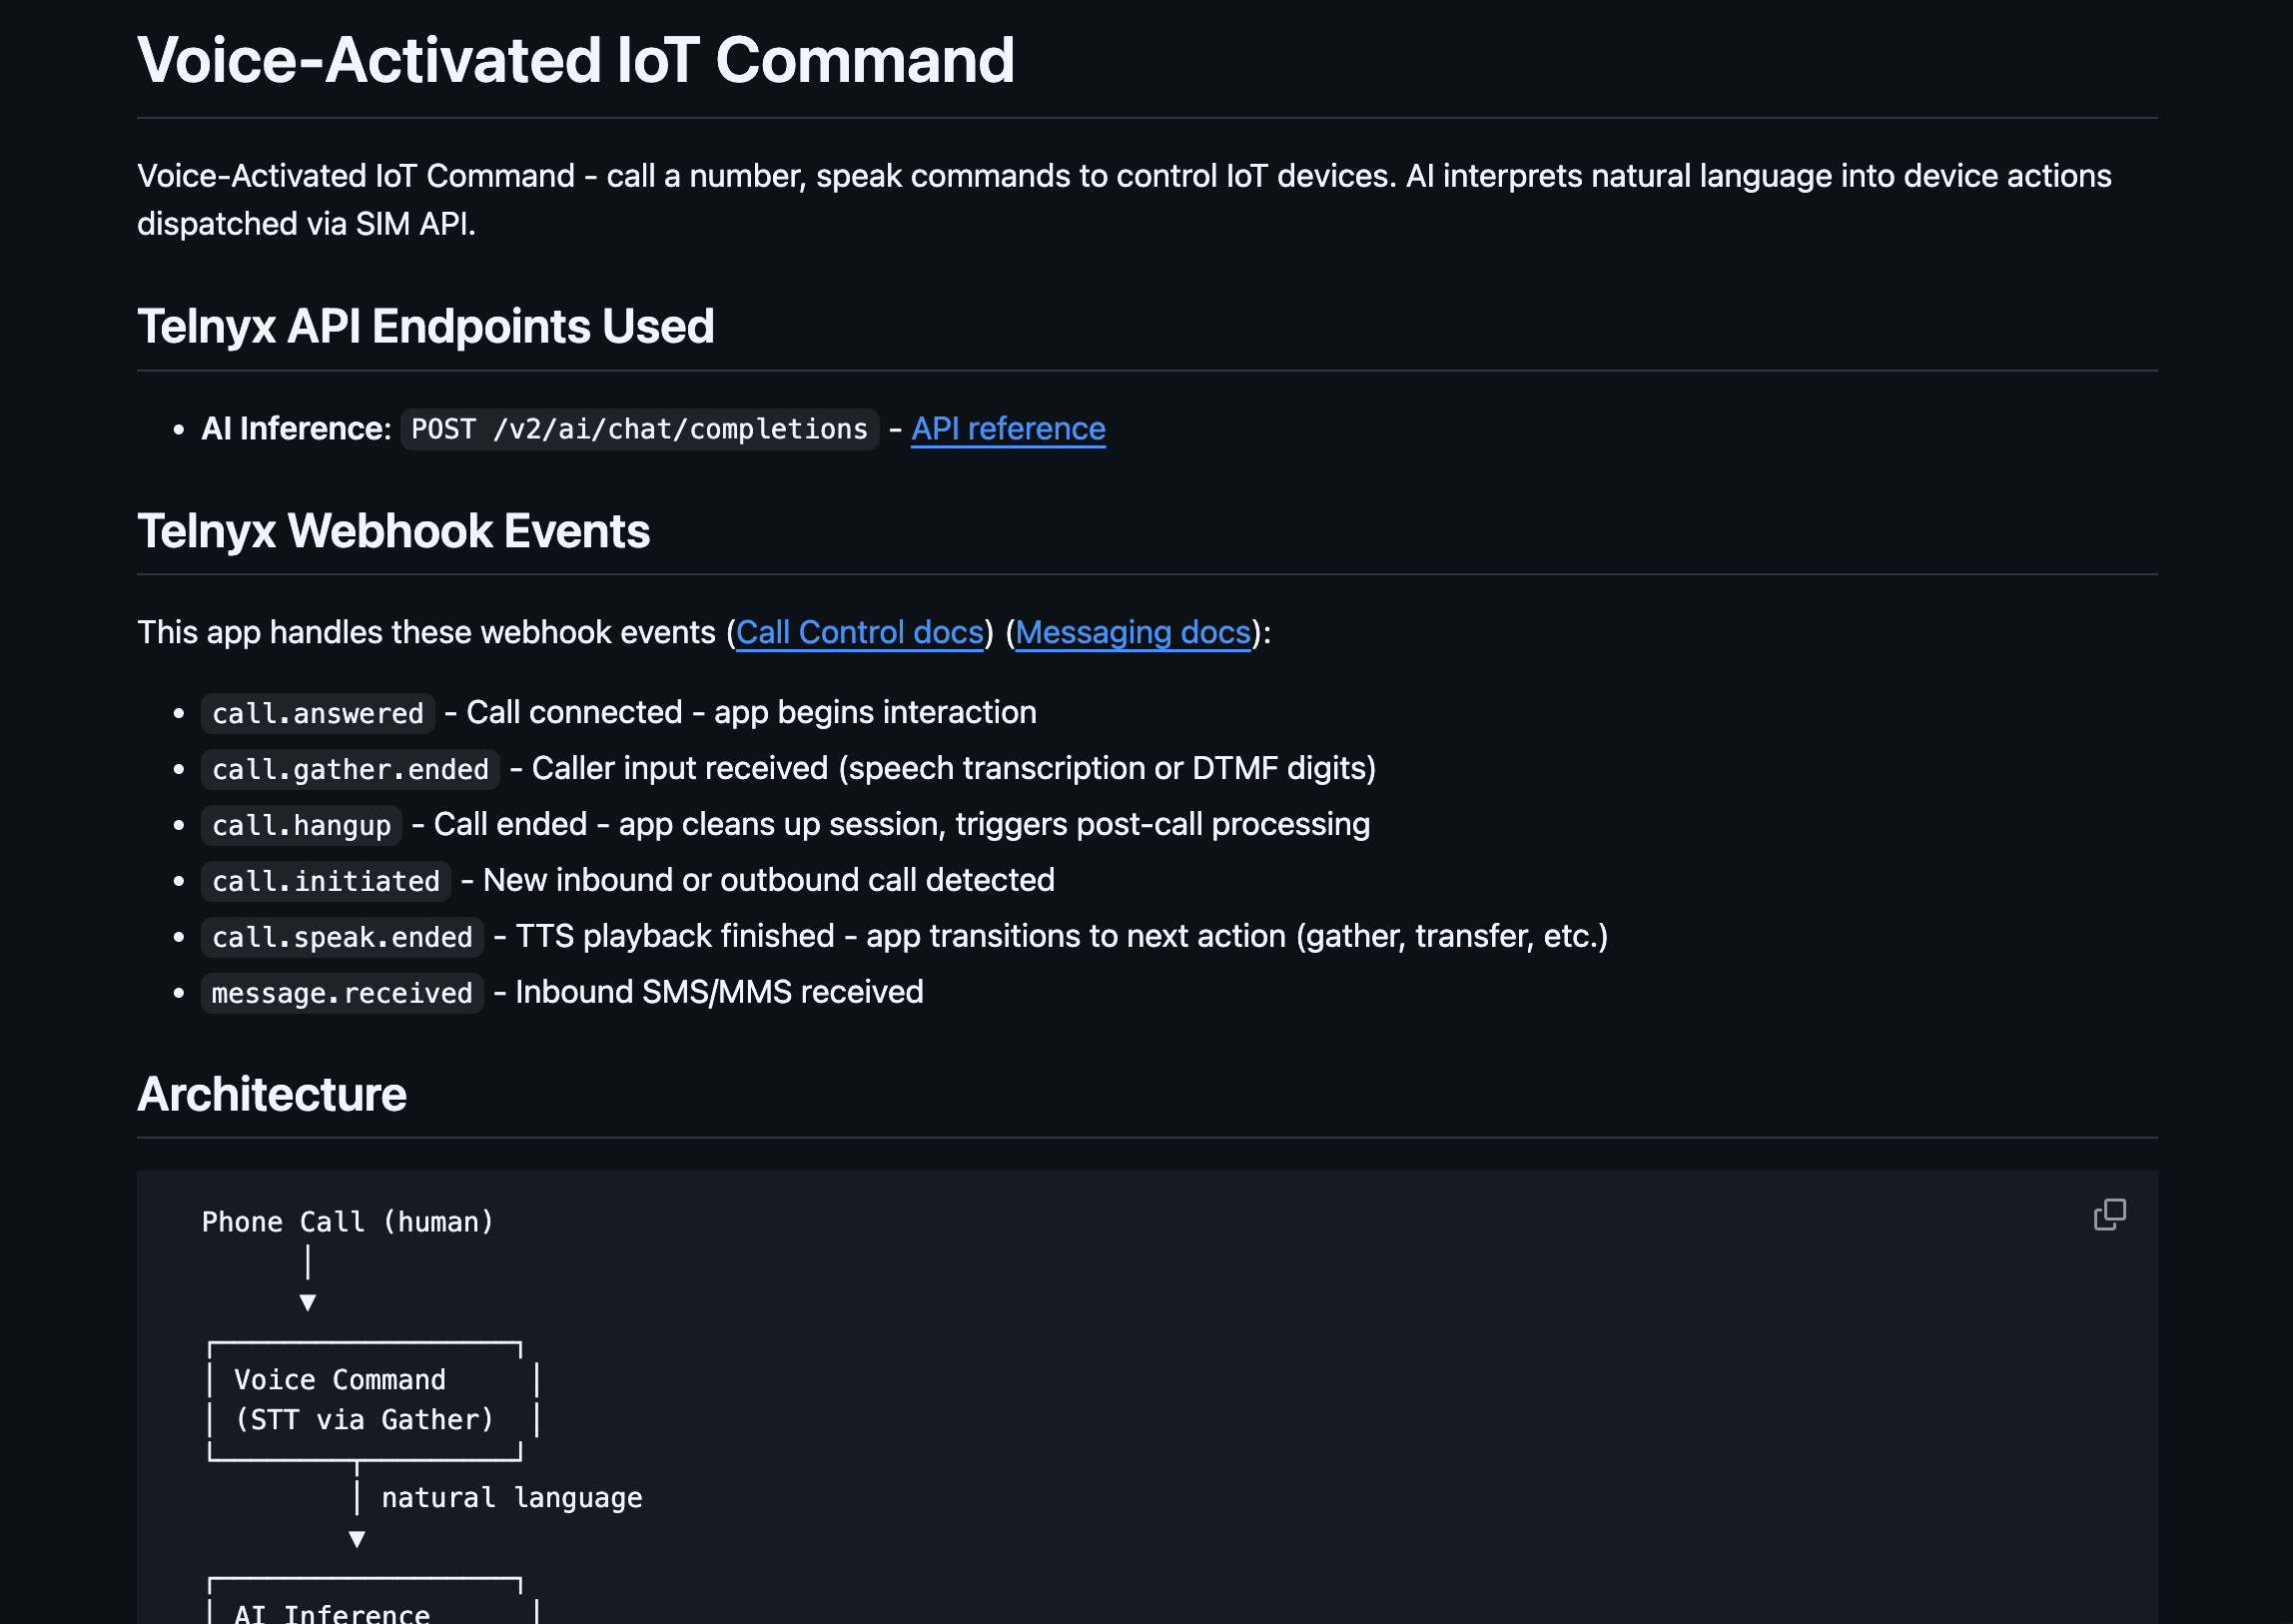Click the call.initiated event code
Screen dimensions: 2293x1624
pyautogui.click(x=326, y=881)
